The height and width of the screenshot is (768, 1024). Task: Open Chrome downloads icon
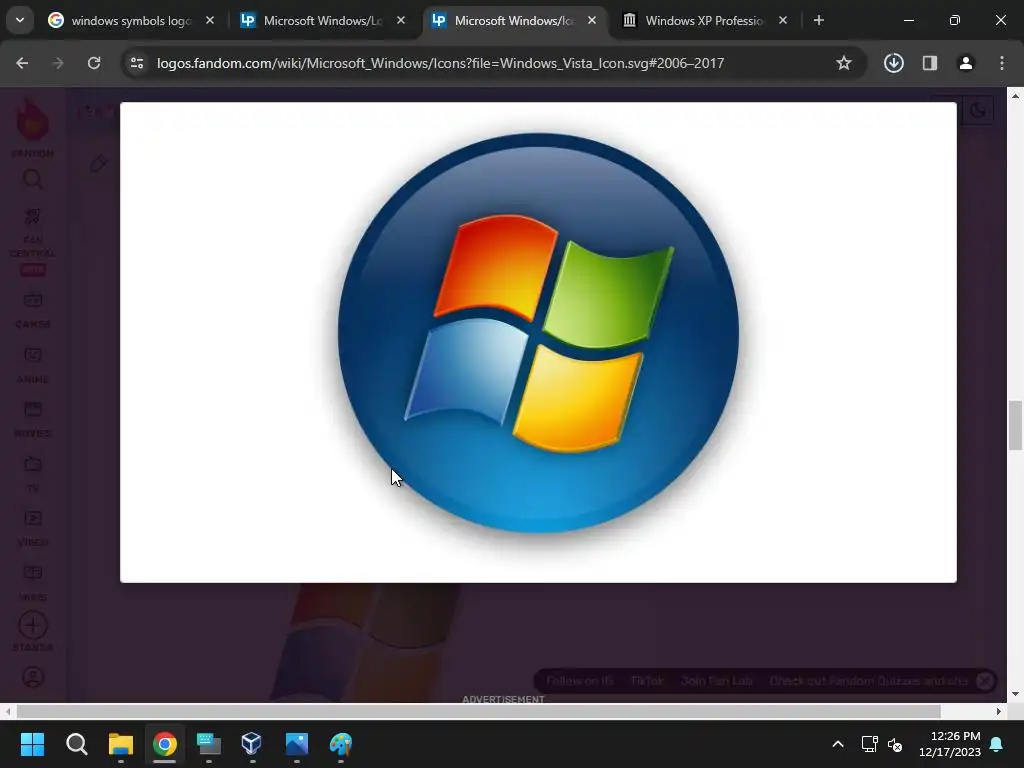(x=893, y=63)
